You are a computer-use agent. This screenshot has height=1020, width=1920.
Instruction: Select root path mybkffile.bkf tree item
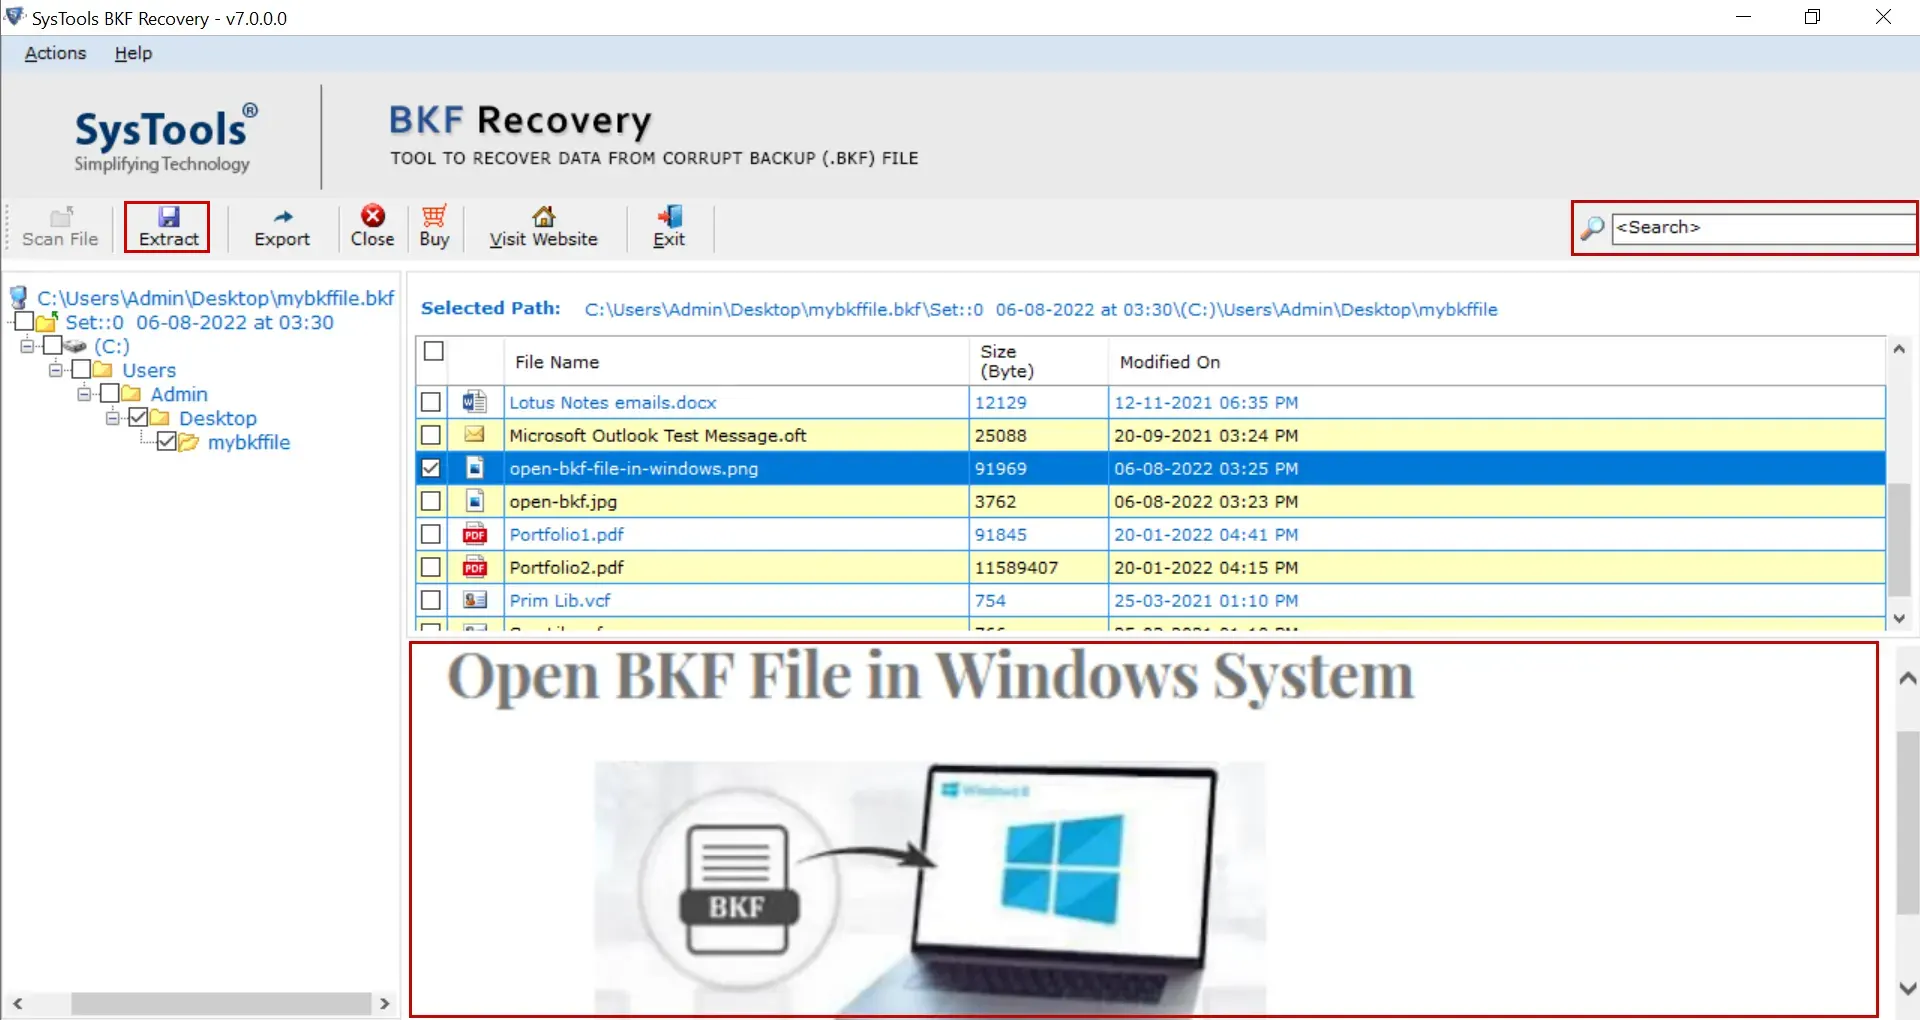point(216,298)
